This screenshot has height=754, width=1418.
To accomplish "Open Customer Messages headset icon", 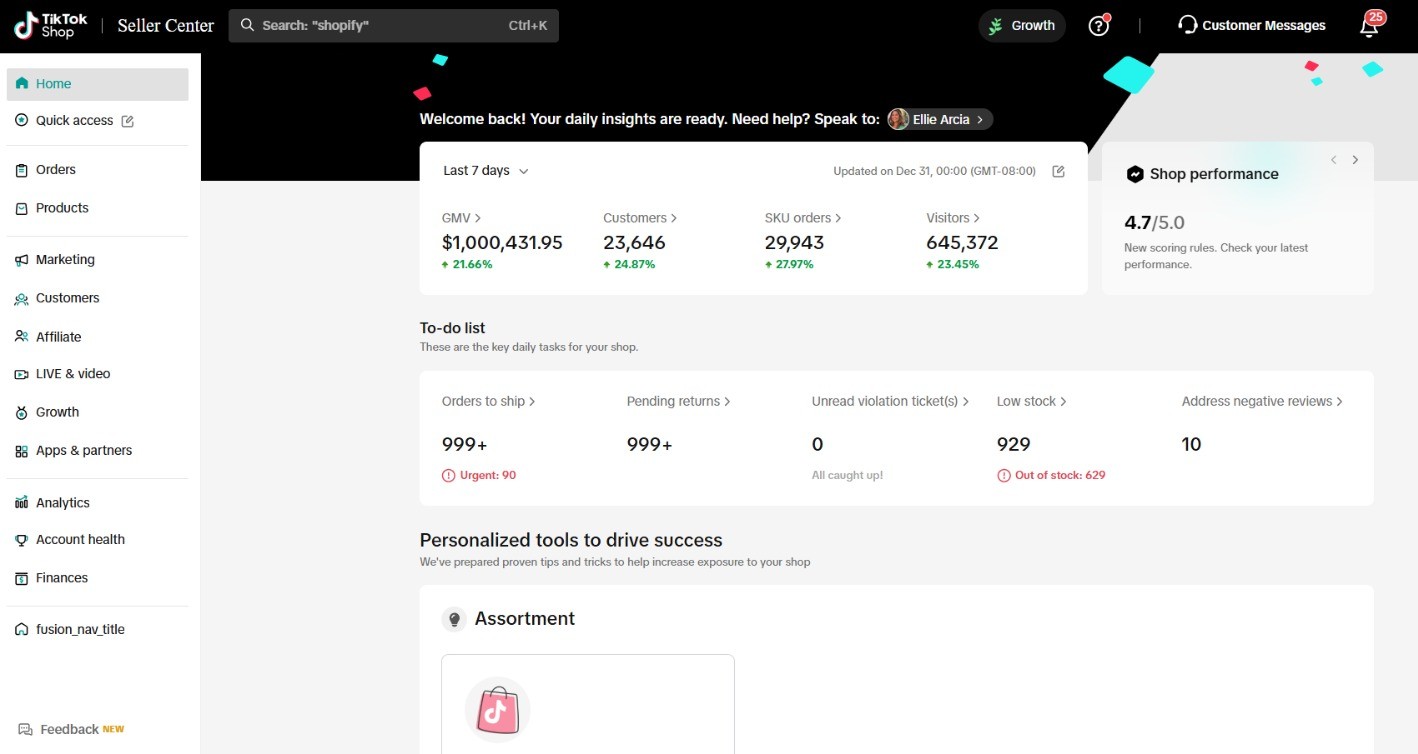I will (1187, 25).
